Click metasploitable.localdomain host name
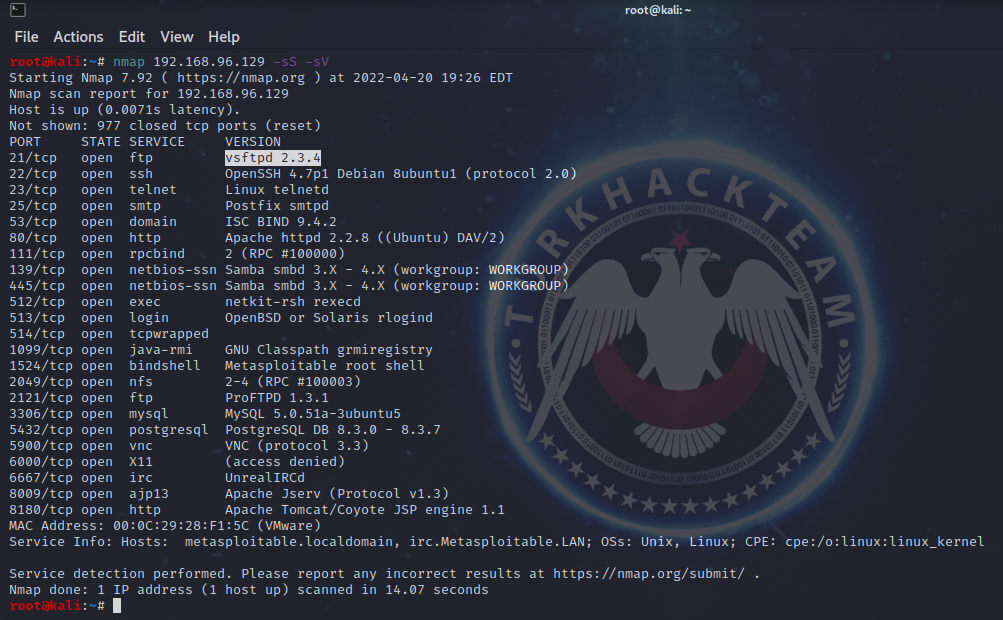The height and width of the screenshot is (620, 1003). (288, 542)
